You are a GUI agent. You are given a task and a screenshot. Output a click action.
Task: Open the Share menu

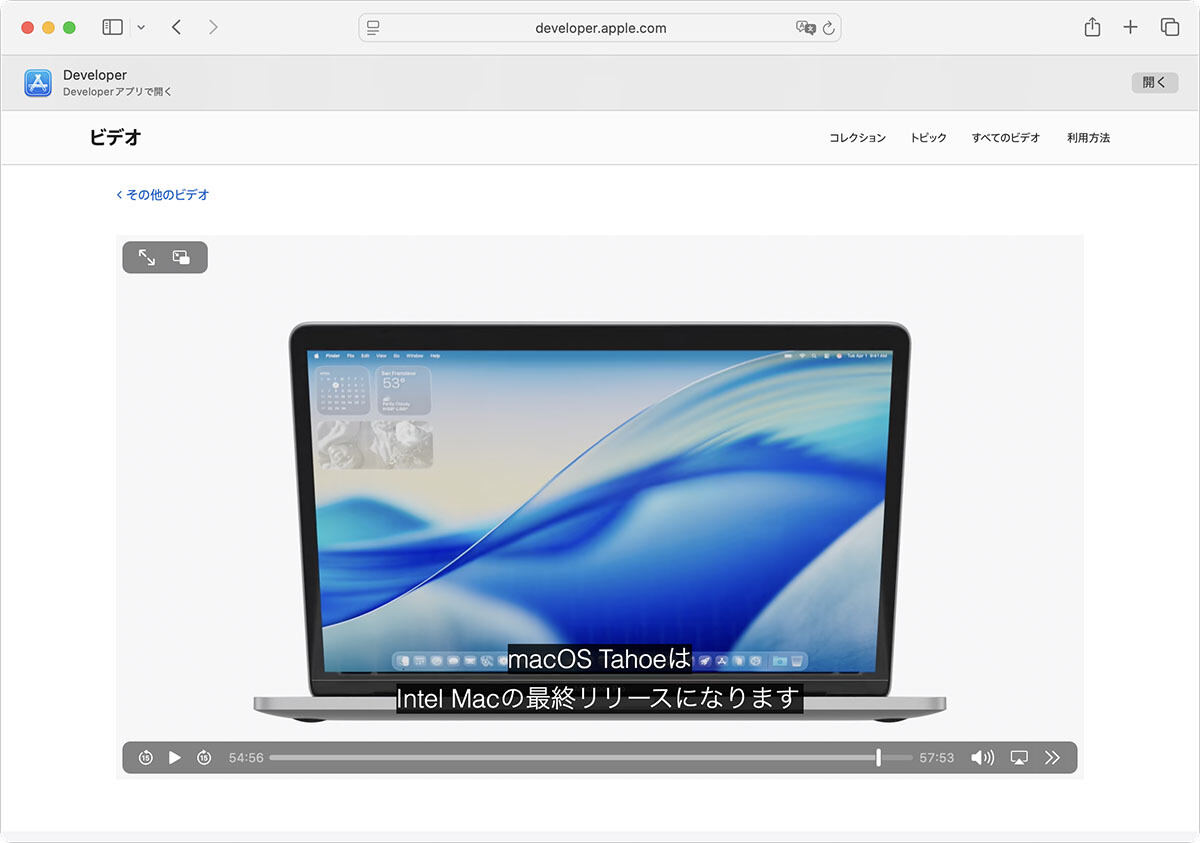coord(1092,27)
